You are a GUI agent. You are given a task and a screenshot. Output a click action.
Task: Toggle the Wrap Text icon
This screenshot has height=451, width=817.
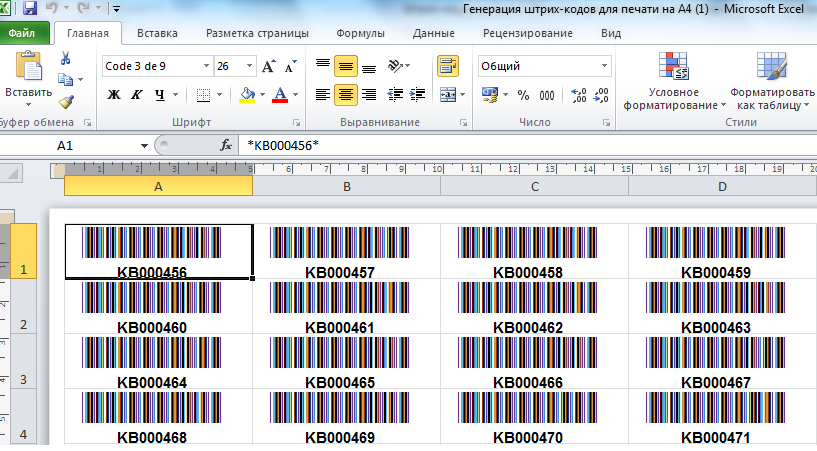pos(448,66)
